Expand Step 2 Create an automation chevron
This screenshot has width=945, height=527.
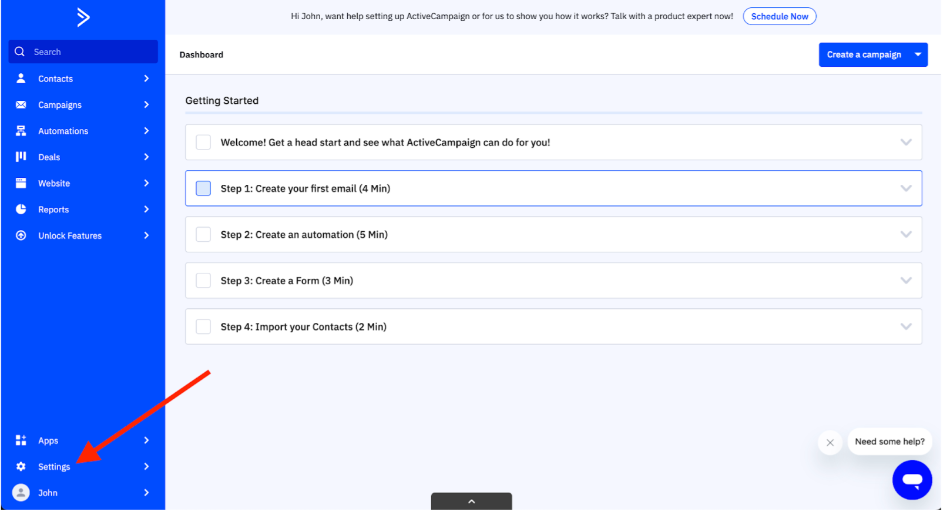[906, 235]
